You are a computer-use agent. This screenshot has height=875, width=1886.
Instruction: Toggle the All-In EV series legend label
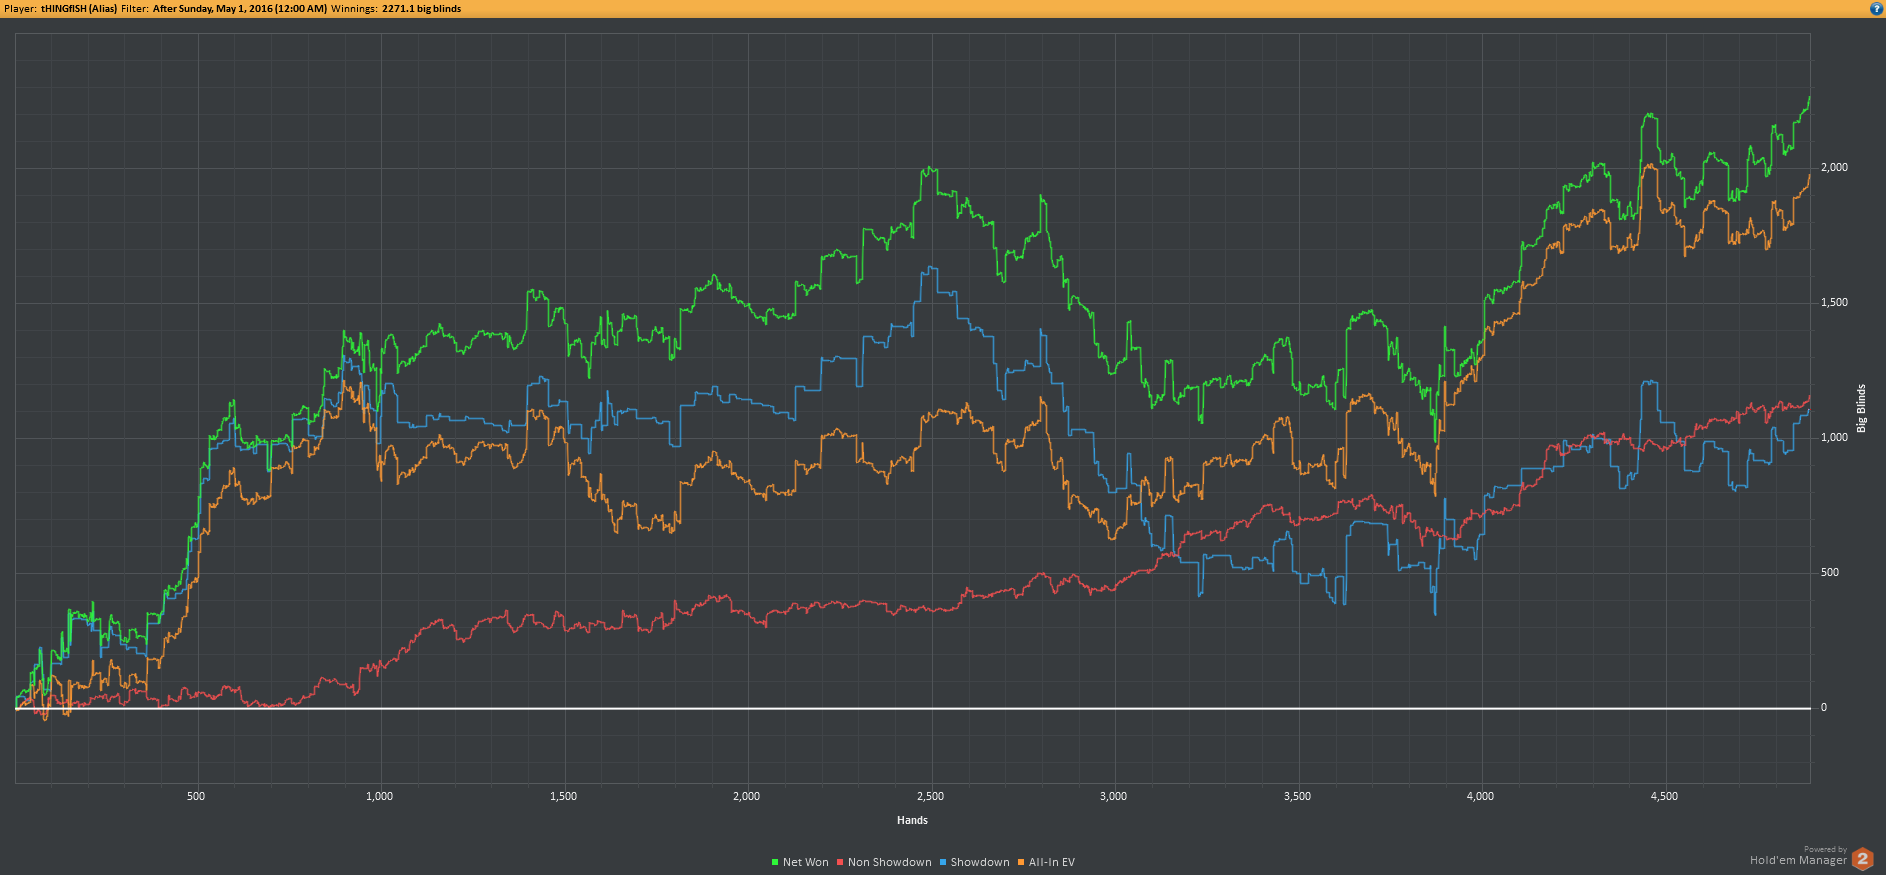click(x=1052, y=862)
